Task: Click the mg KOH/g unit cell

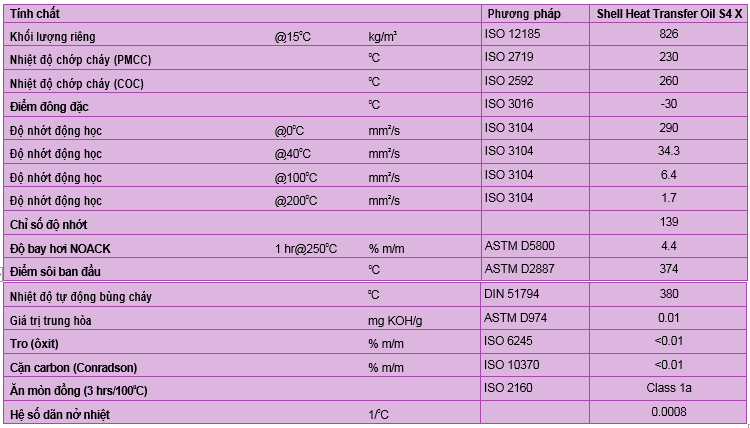Action: tap(396, 321)
